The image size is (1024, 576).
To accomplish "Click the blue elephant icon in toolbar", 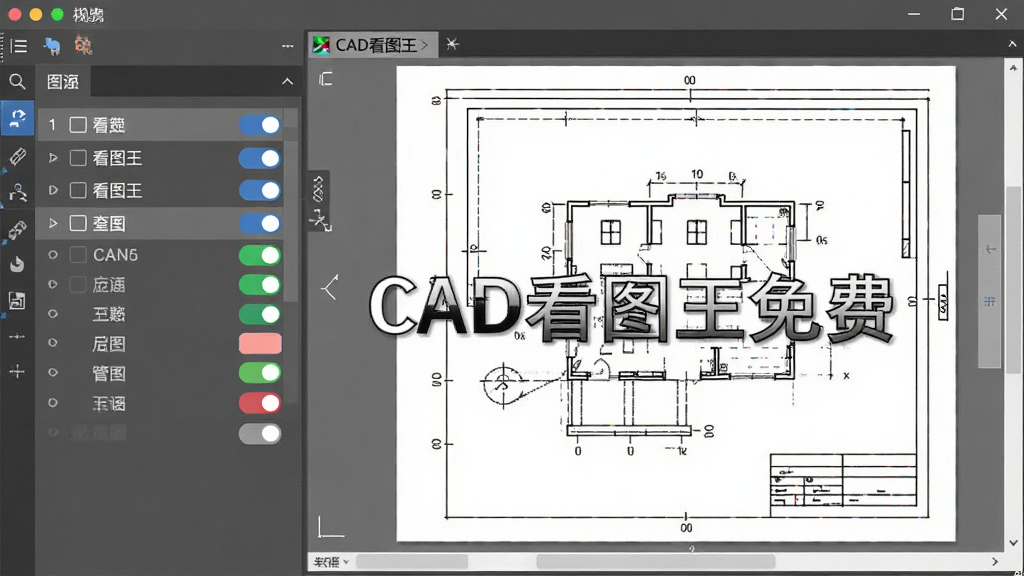I will pyautogui.click(x=52, y=46).
